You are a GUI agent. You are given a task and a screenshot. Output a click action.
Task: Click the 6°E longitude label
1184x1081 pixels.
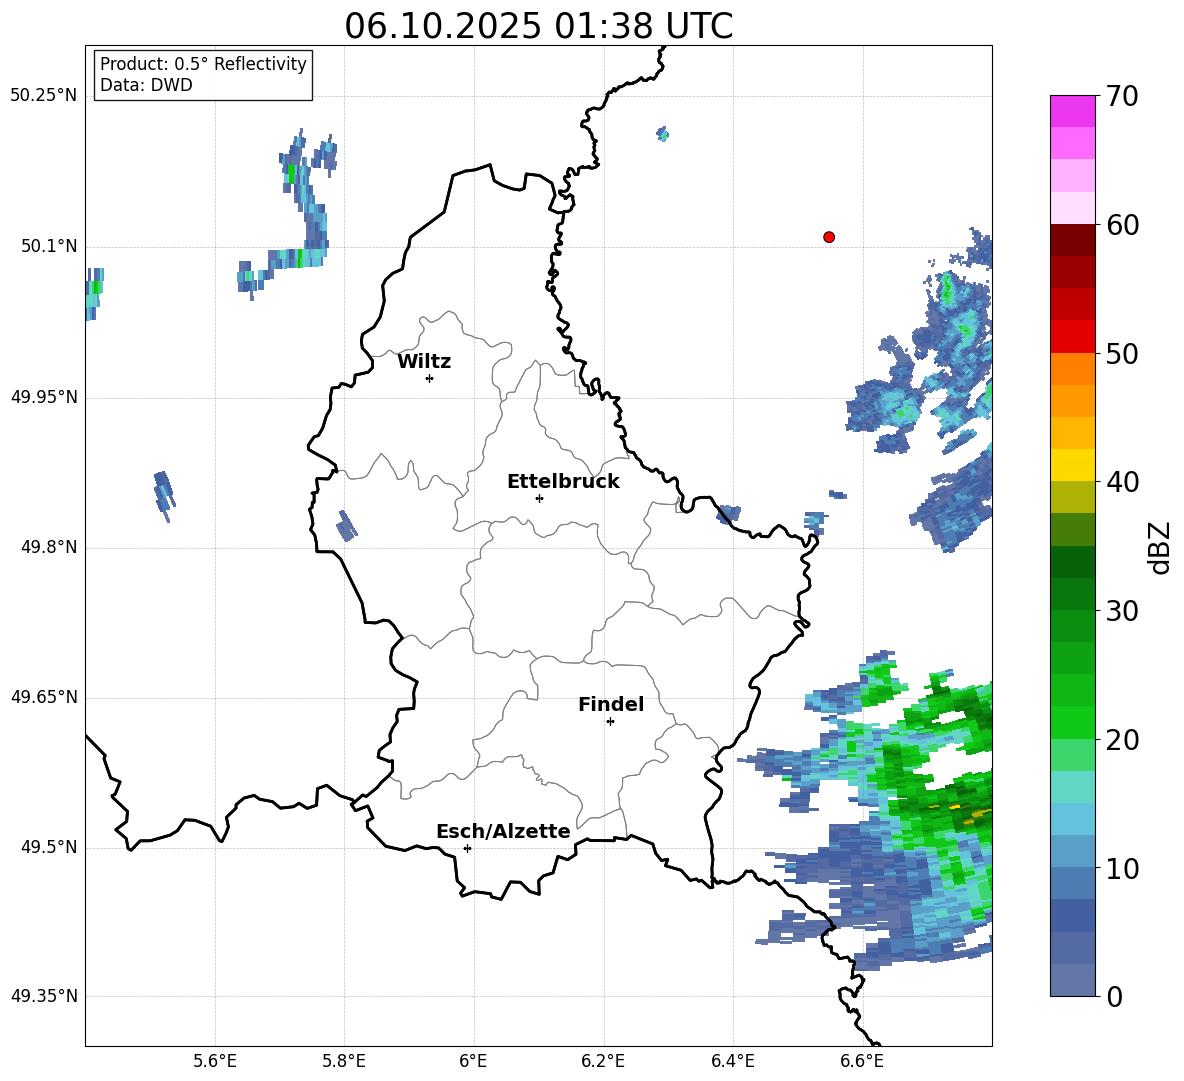click(x=473, y=1061)
